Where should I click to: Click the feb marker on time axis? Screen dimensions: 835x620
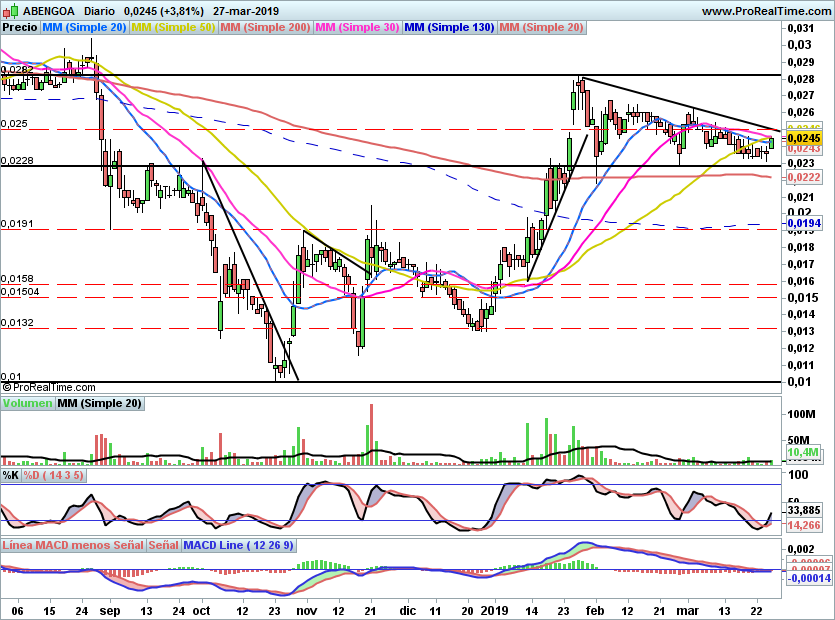point(595,610)
